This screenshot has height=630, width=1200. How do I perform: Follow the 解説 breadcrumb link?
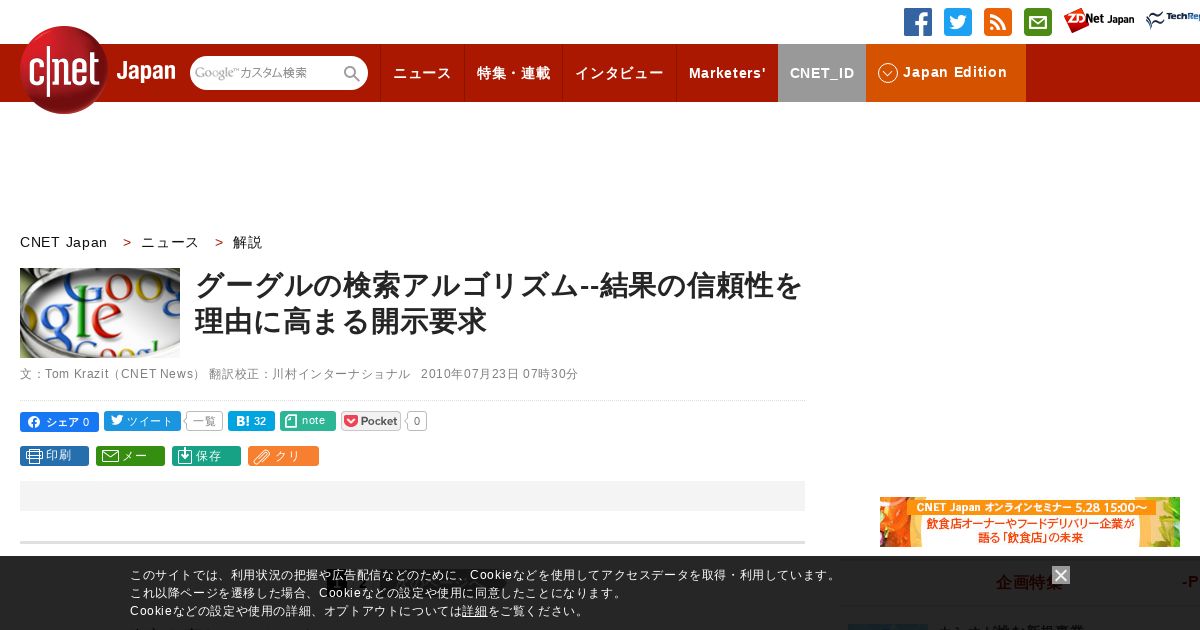coord(247,242)
